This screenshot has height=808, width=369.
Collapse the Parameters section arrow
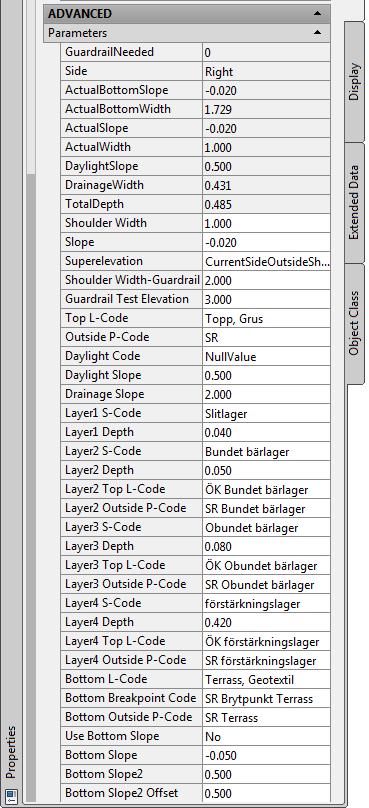pyautogui.click(x=317, y=32)
